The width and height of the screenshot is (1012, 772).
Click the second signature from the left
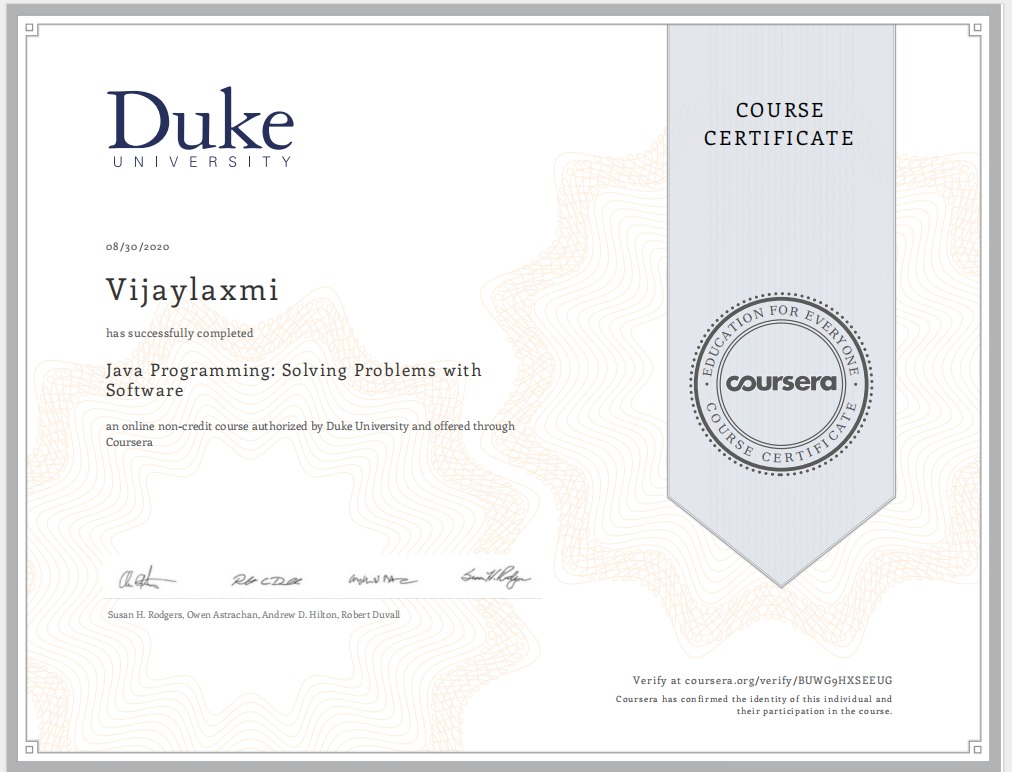pyautogui.click(x=267, y=580)
